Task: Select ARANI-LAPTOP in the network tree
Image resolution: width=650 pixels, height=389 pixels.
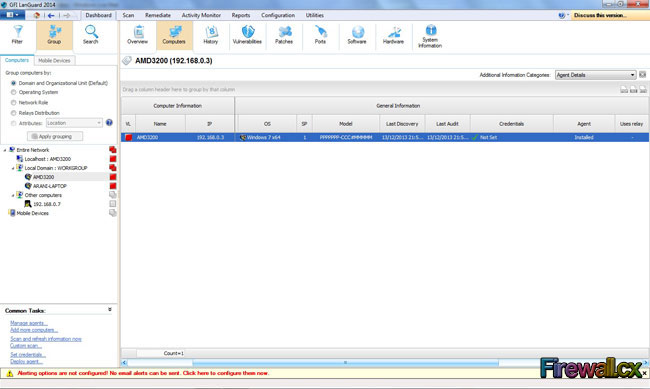Action: [x=49, y=186]
